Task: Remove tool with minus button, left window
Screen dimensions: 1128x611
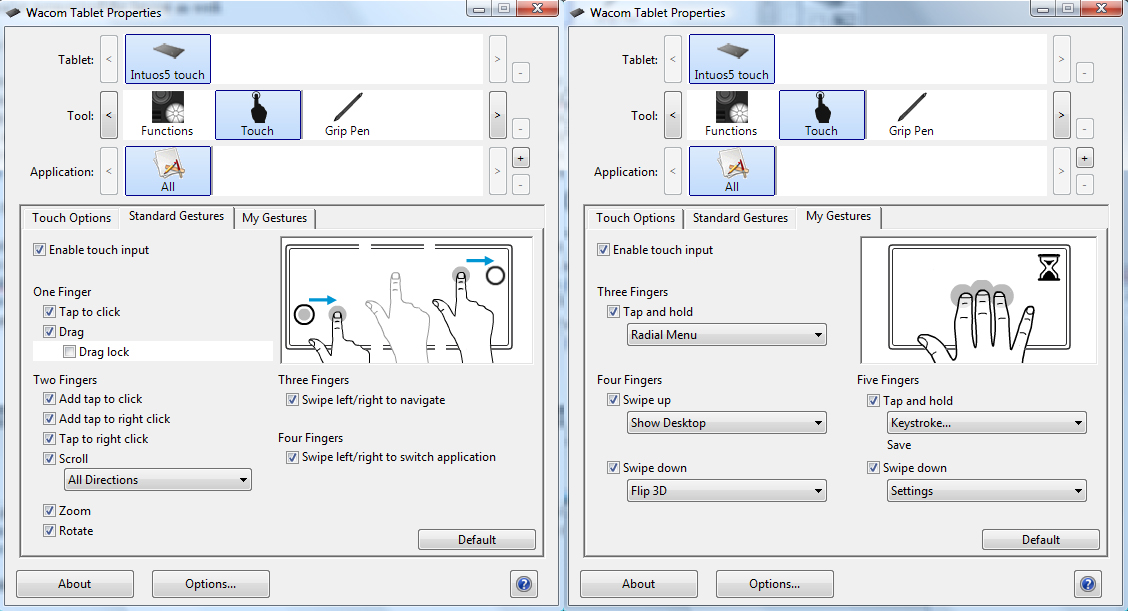Action: pos(521,128)
